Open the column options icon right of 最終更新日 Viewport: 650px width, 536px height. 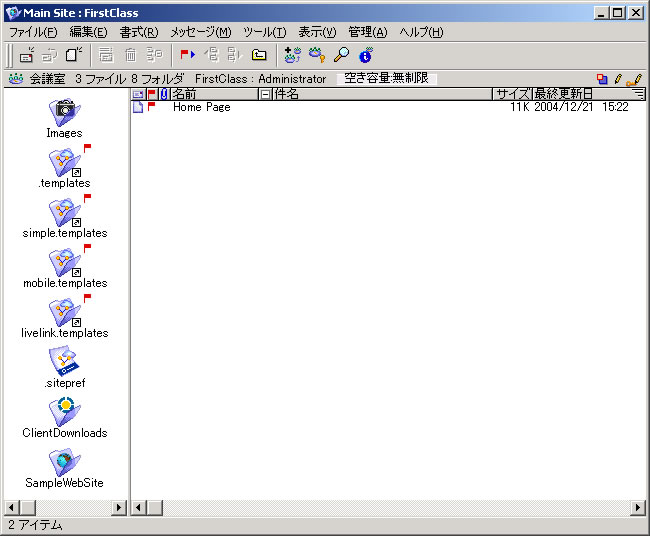639,94
